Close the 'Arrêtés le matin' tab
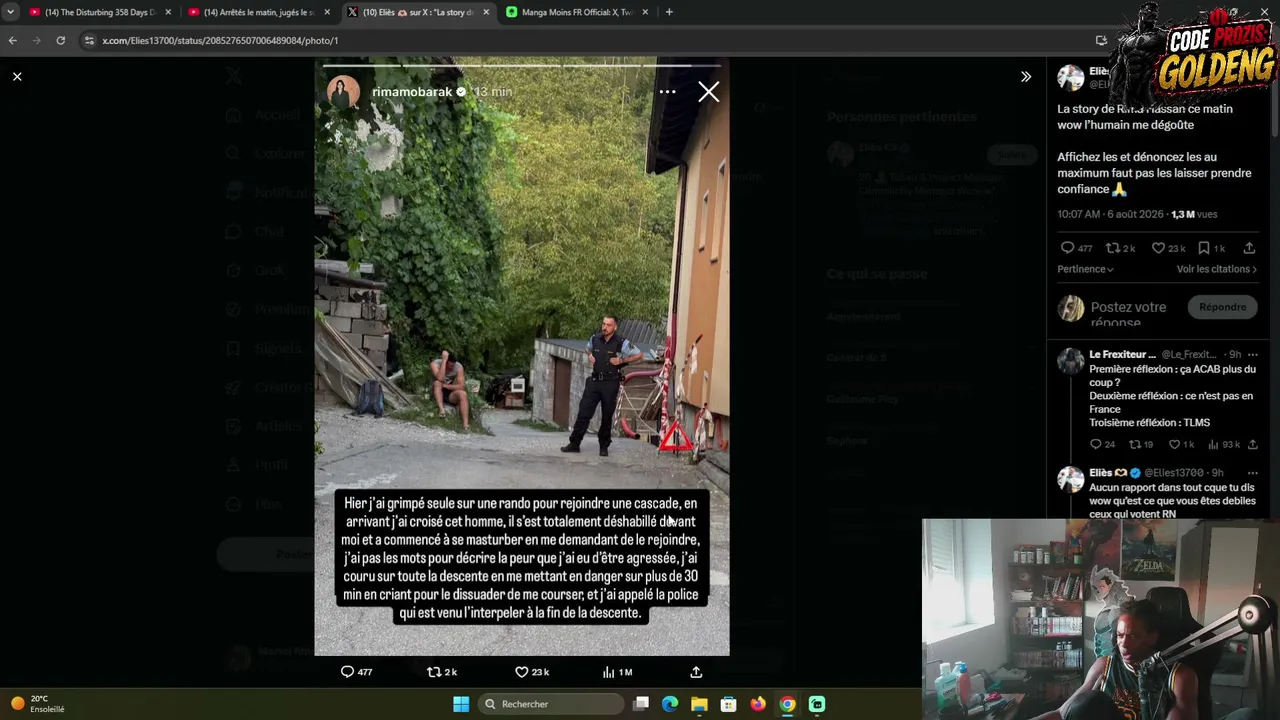The width and height of the screenshot is (1280, 720). click(327, 12)
